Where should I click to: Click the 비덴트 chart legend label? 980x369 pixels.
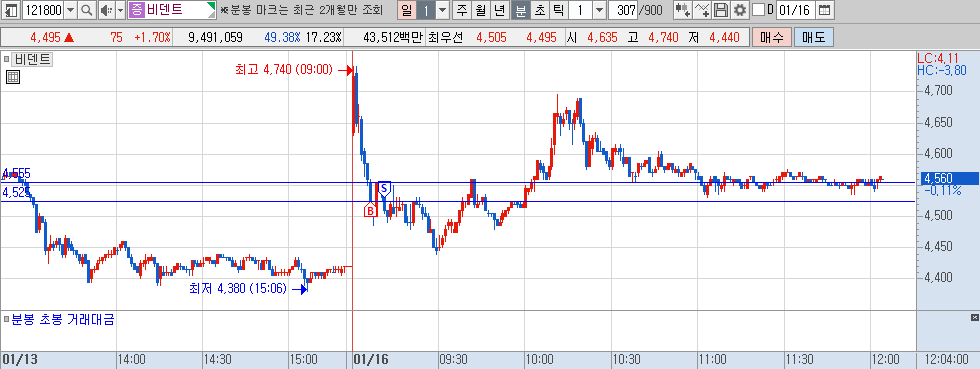click(33, 59)
